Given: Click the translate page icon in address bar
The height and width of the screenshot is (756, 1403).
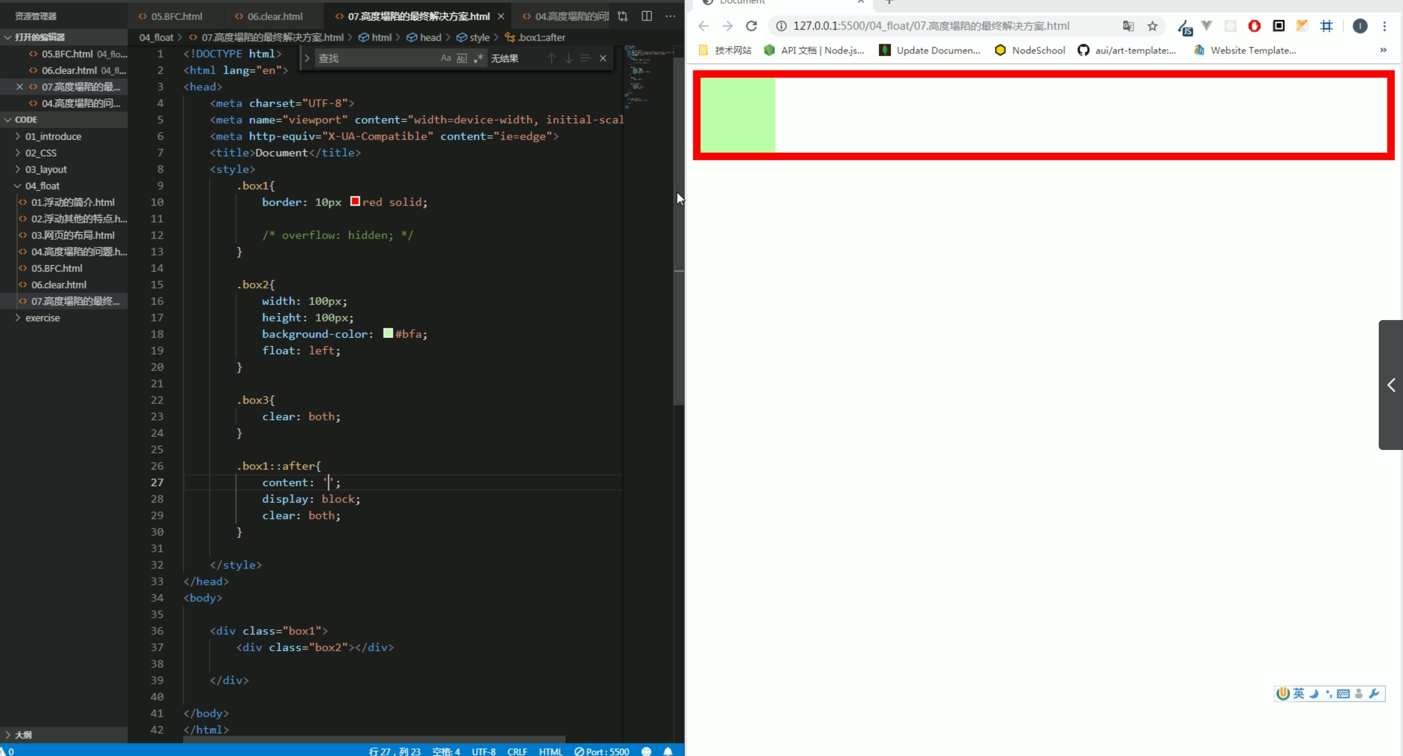Looking at the screenshot, I should [1128, 26].
